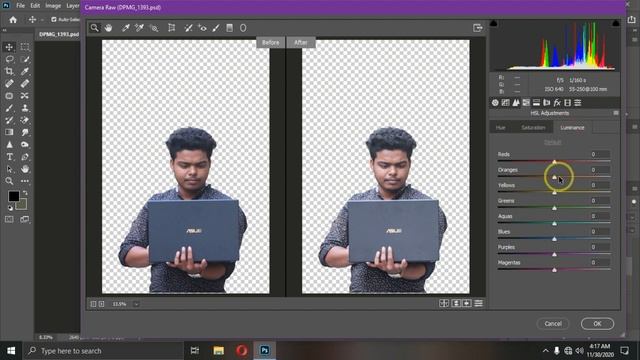Select the Color Sampler tool
This screenshot has width=640, height=360.
pos(139,28)
